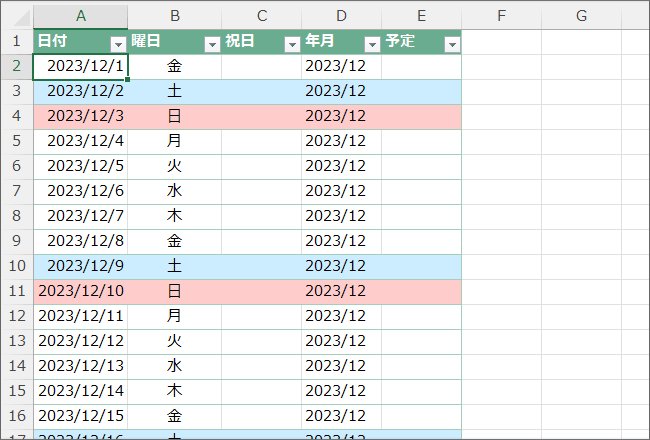Click 2023/12 年月 cell in row 4
This screenshot has width=650, height=440.
pos(342,116)
